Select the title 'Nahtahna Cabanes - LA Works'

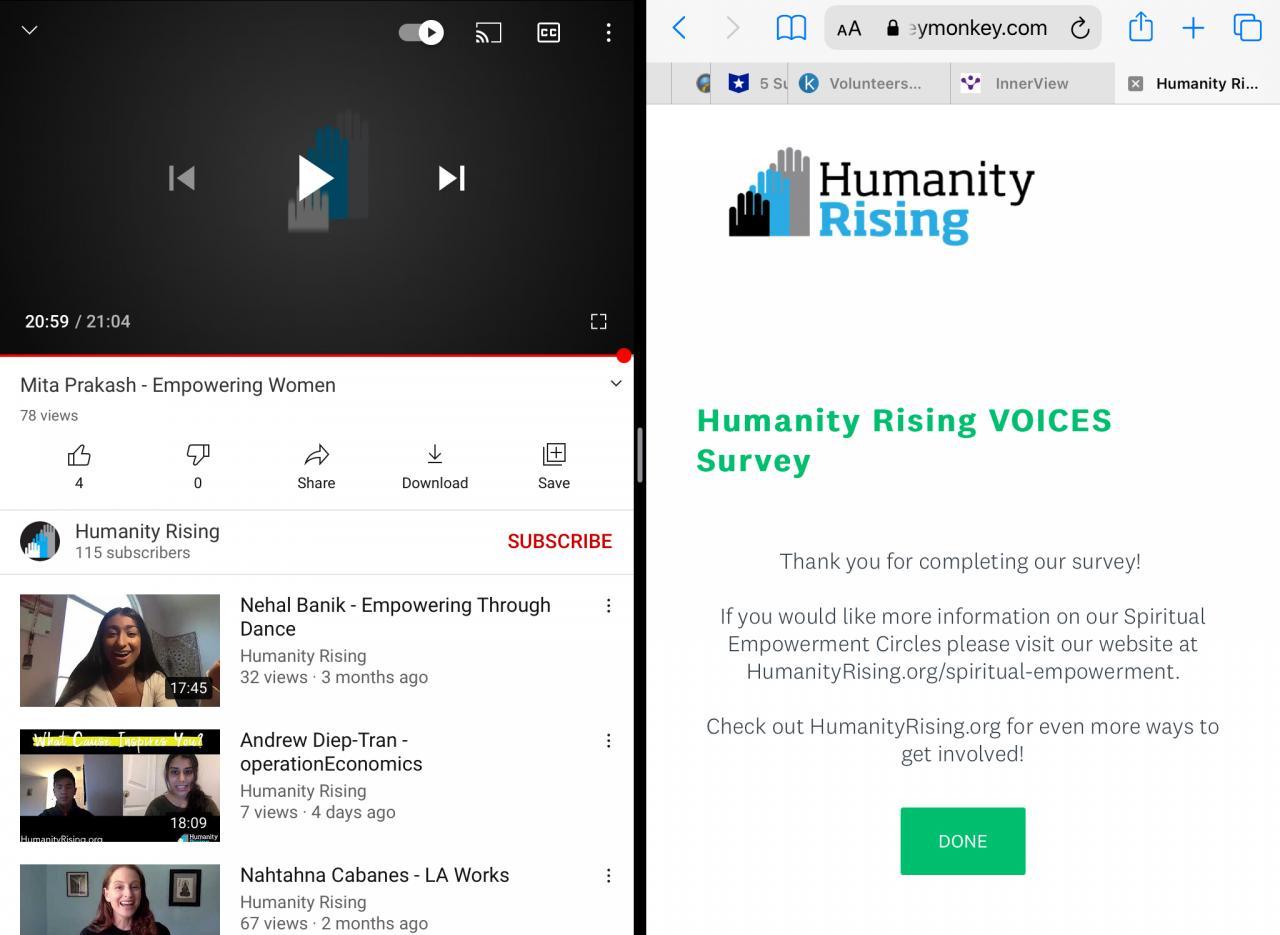(374, 875)
